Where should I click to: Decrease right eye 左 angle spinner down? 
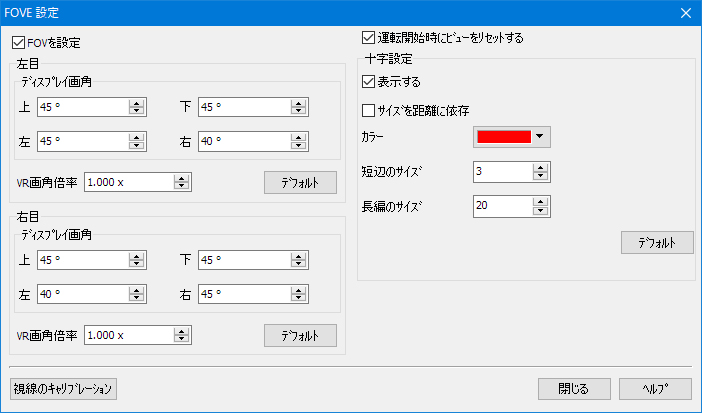(x=136, y=298)
